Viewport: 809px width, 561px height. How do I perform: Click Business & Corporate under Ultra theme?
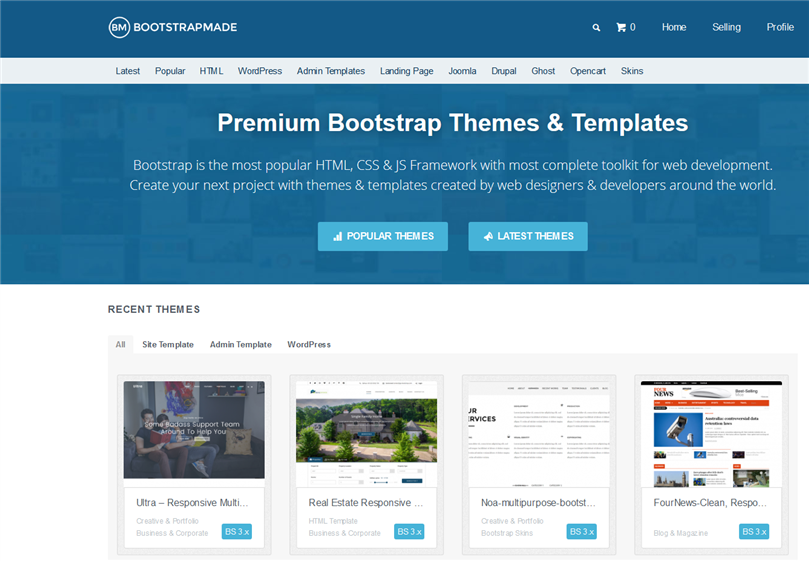172,533
